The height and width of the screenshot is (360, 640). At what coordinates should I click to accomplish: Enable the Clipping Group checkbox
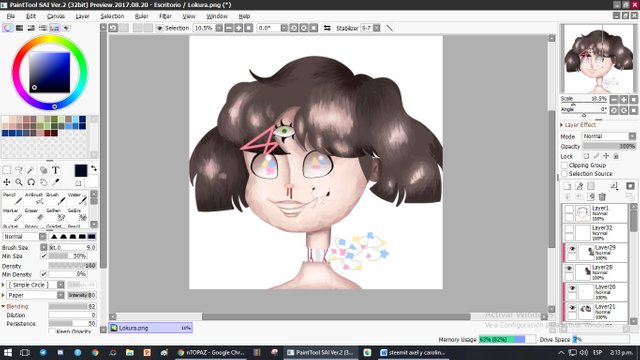tap(564, 165)
